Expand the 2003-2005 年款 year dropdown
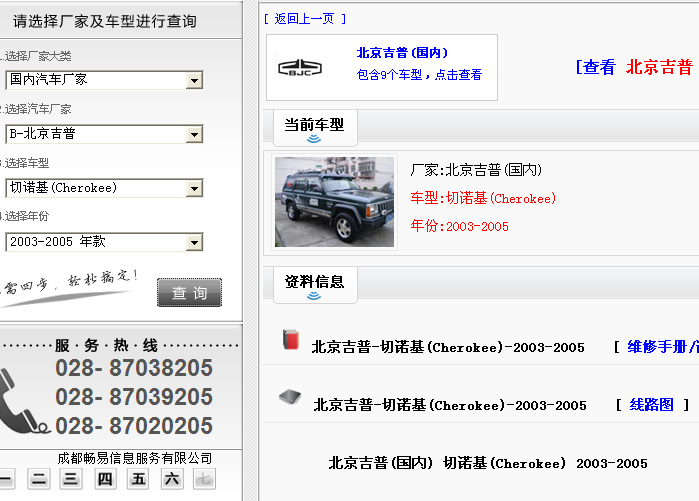The width and height of the screenshot is (699, 501). [x=104, y=242]
